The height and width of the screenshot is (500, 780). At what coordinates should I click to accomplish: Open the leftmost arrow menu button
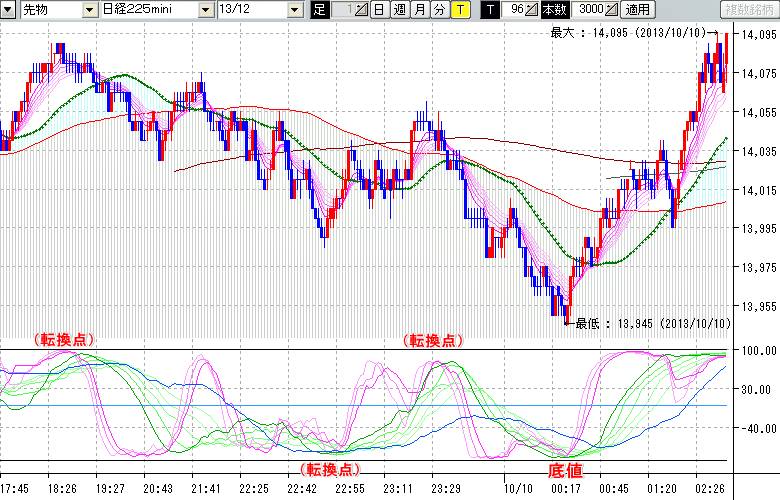(9, 10)
